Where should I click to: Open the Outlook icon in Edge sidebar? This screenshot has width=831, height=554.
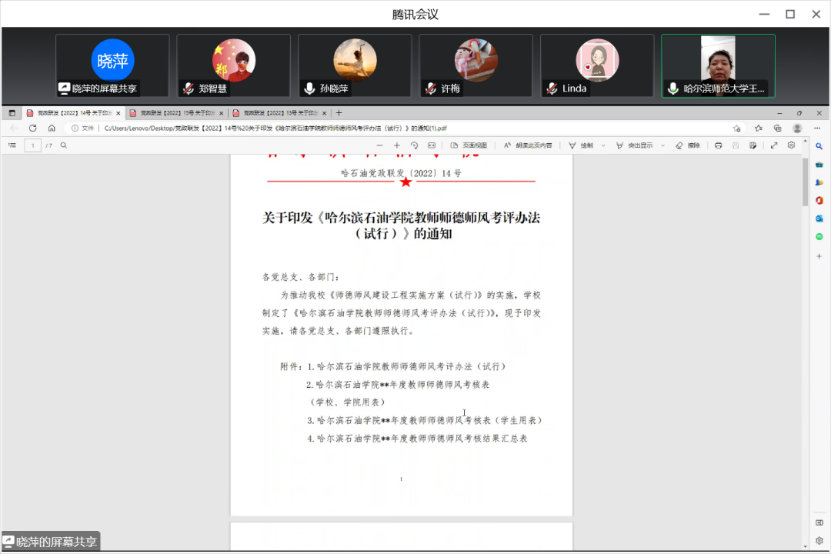(819, 218)
